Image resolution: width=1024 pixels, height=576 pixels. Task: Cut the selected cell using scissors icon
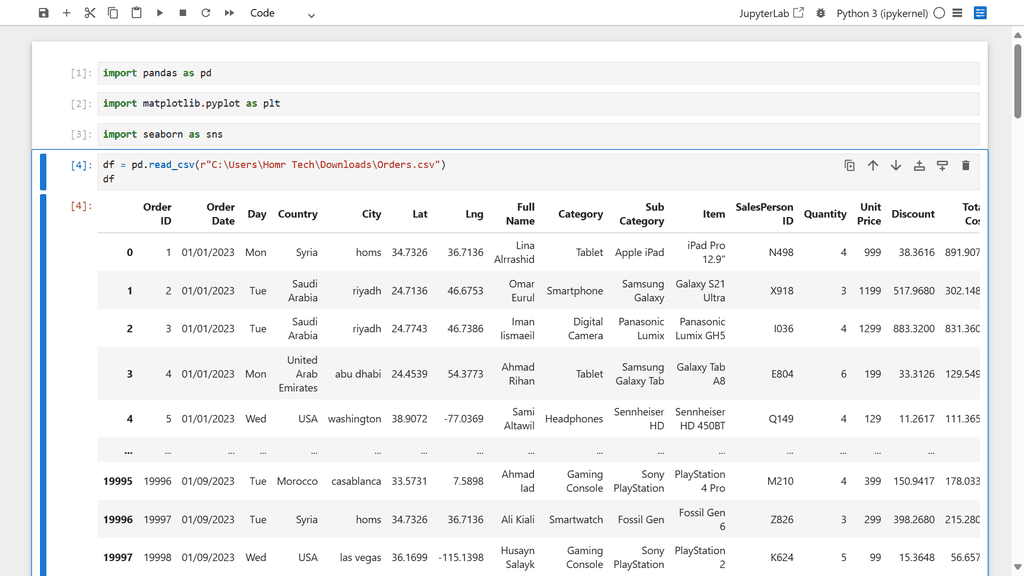point(90,13)
